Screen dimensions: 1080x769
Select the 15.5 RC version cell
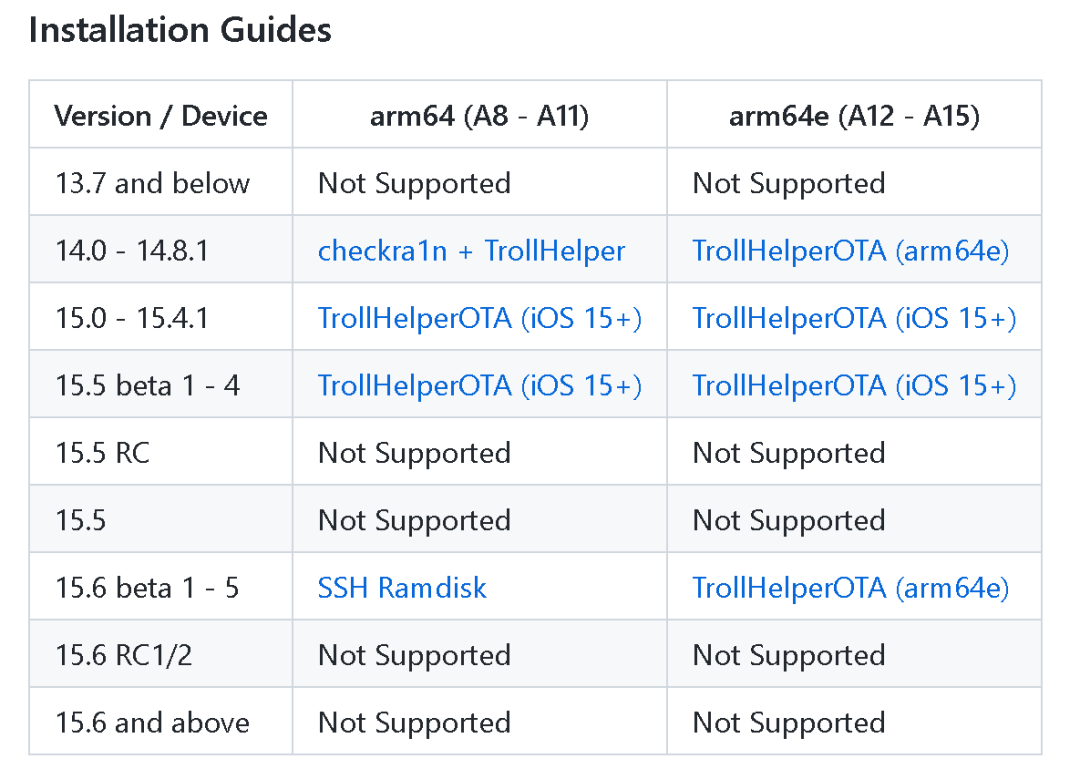(102, 453)
